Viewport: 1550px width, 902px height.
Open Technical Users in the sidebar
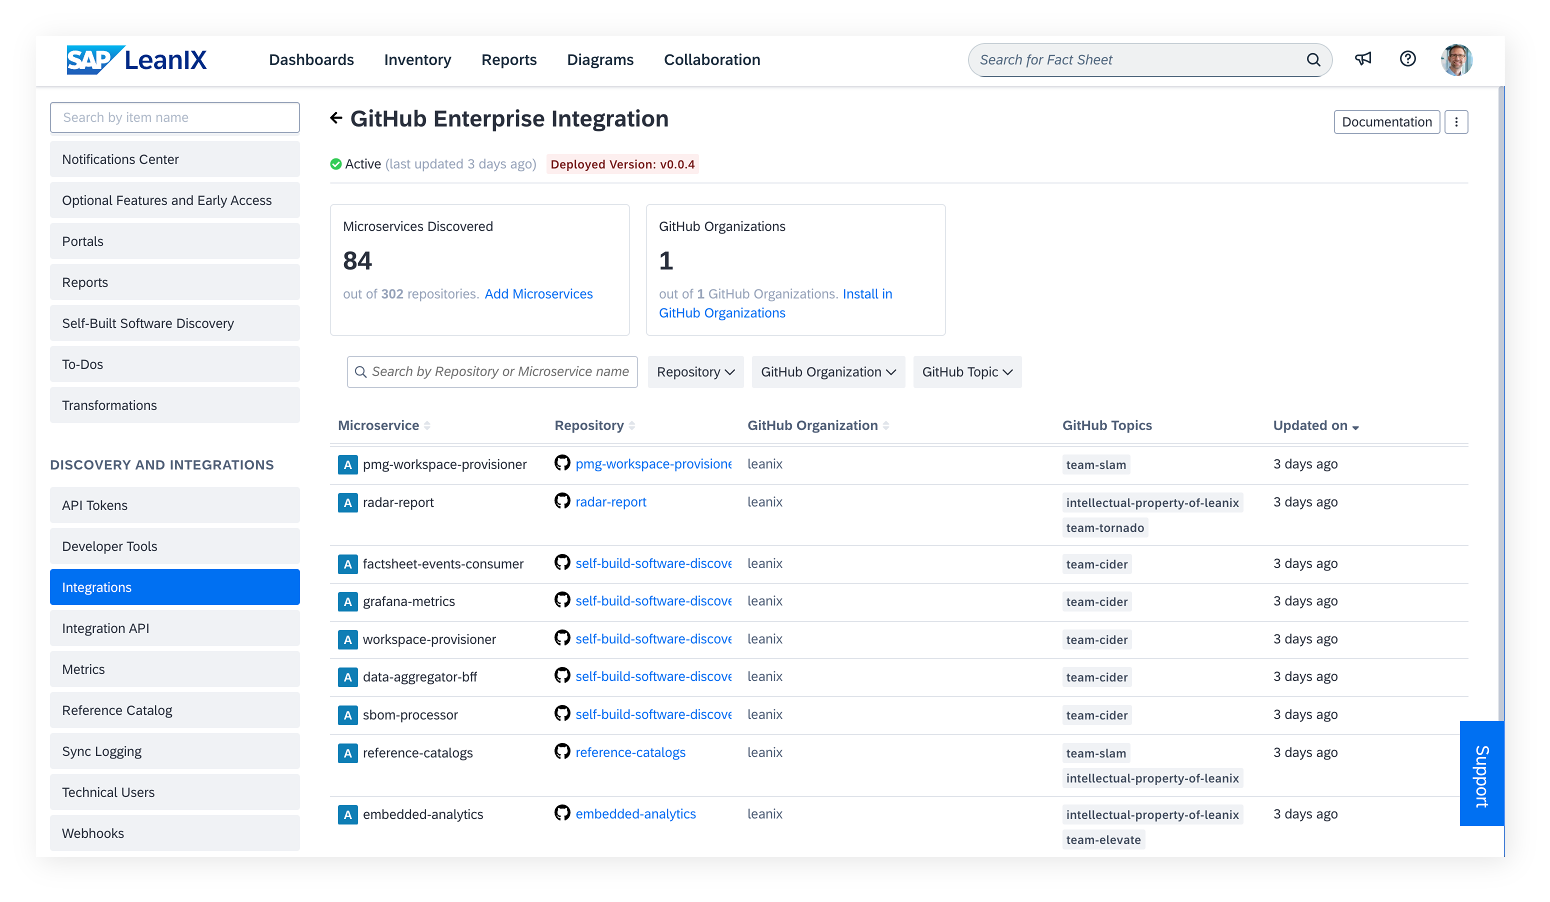[x=175, y=792]
